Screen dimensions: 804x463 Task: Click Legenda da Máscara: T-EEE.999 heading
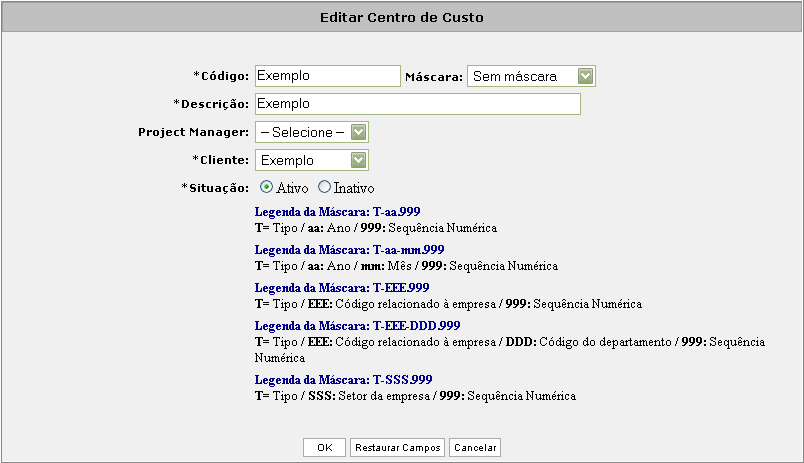tap(342, 288)
